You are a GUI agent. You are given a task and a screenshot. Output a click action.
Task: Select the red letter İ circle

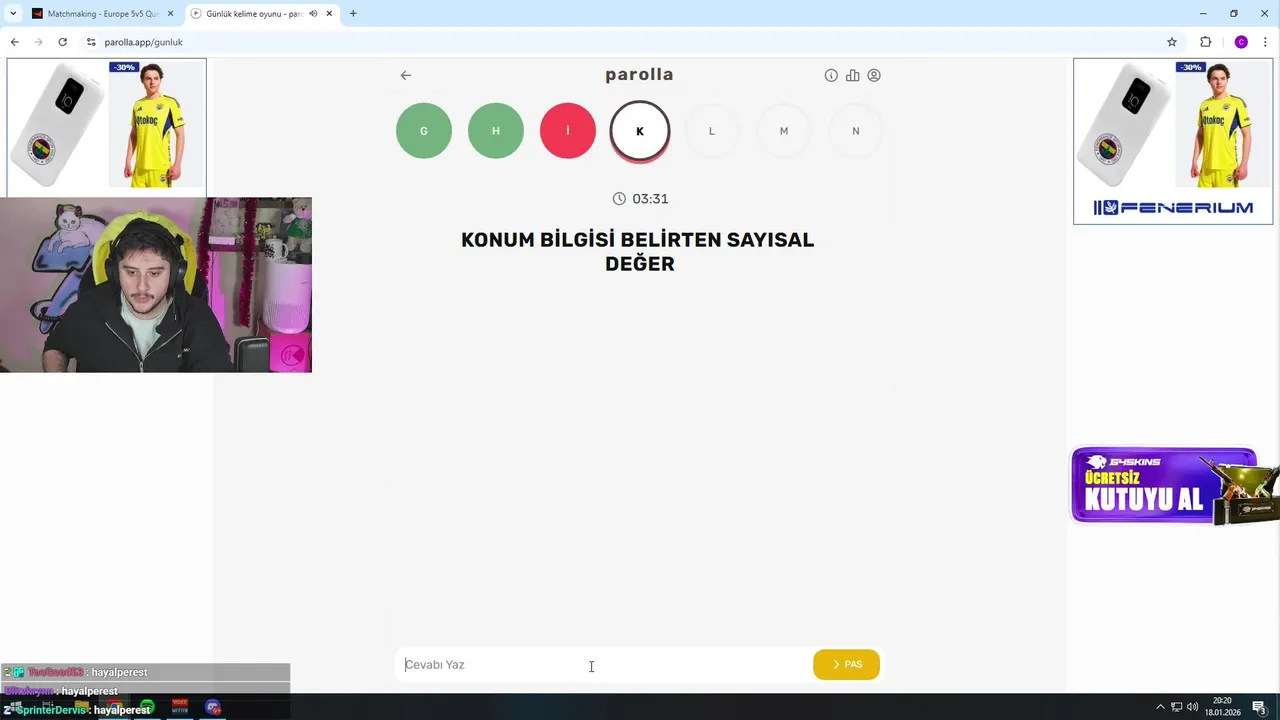(568, 131)
